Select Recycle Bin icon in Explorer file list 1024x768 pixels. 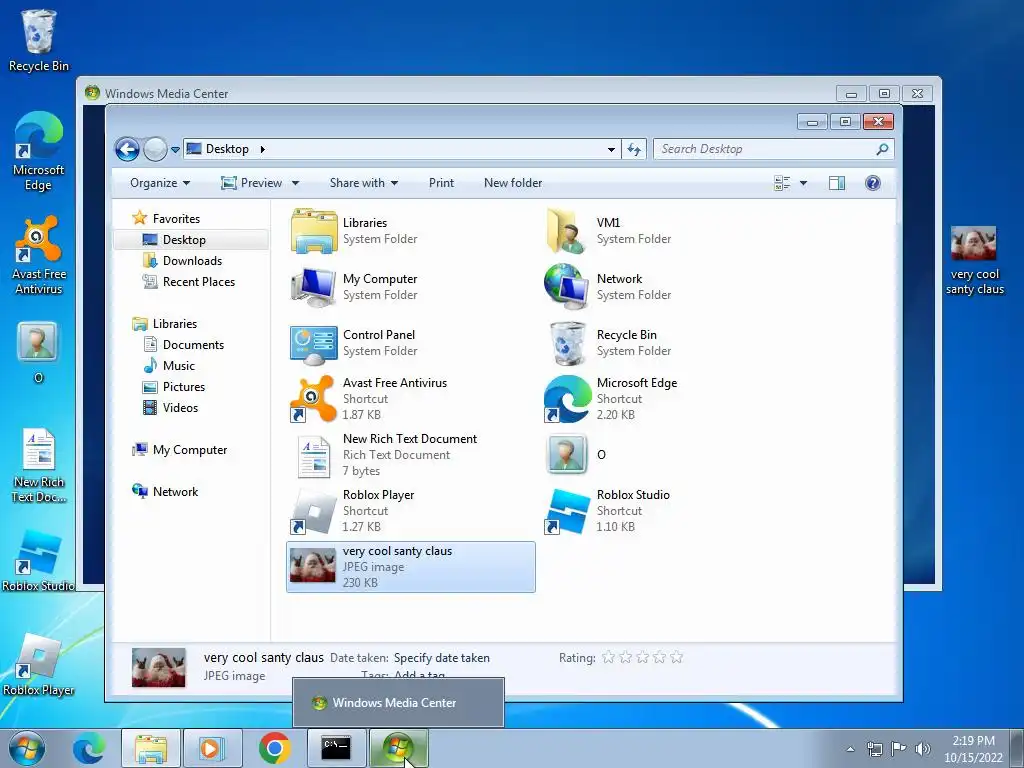coord(567,344)
